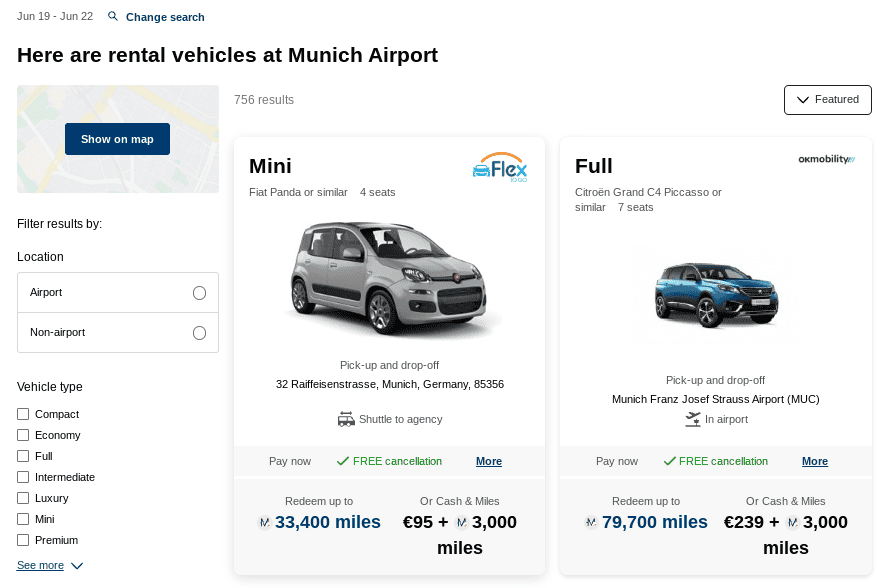This screenshot has width=891, height=588.
Task: Select the Airport location radio button
Action: coord(199,293)
